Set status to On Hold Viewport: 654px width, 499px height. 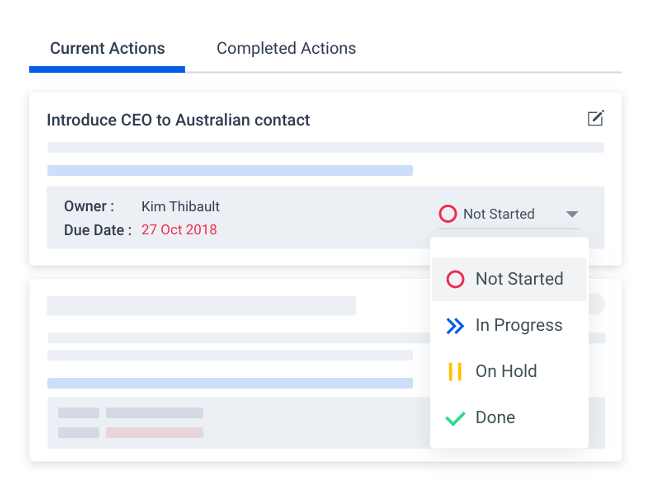506,371
